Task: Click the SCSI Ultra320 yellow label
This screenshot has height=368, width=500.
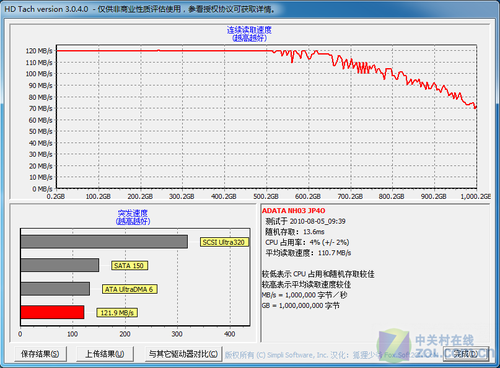Action: [224, 242]
